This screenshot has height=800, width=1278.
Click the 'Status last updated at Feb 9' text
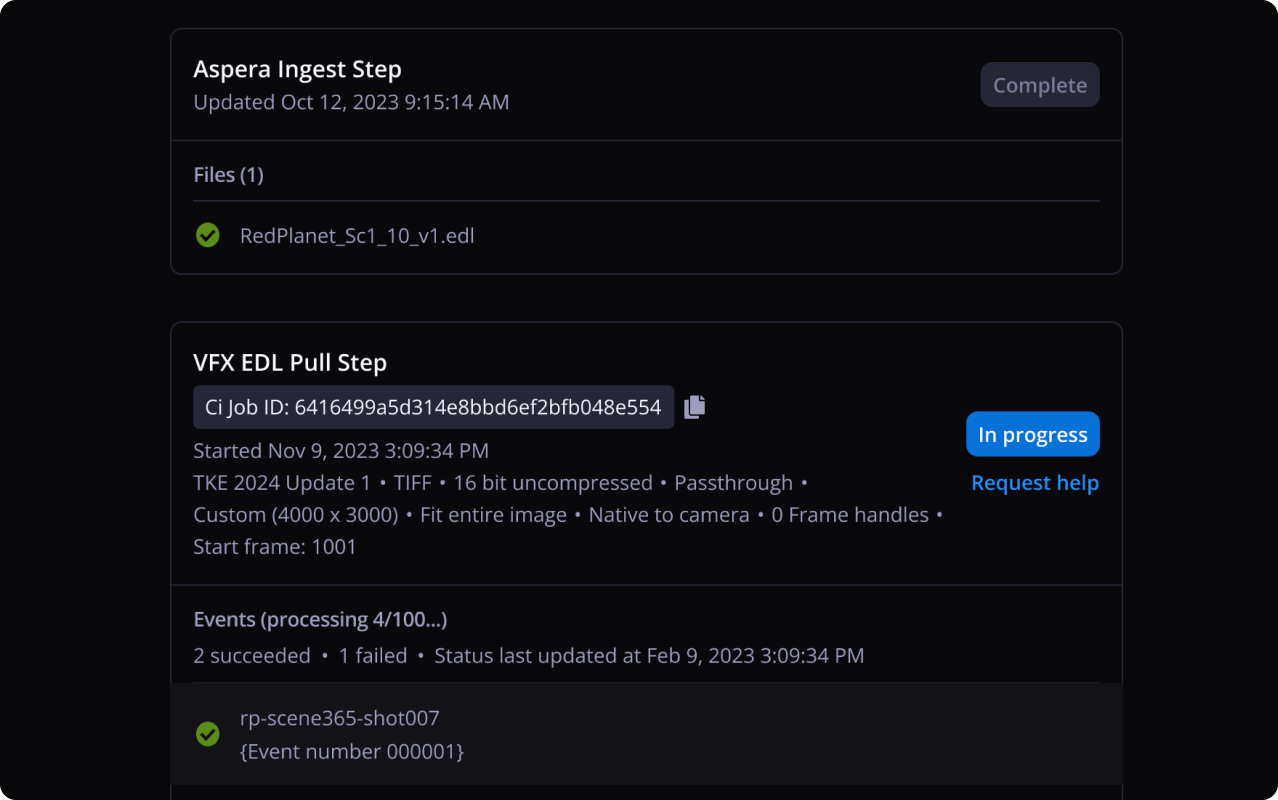click(x=649, y=656)
